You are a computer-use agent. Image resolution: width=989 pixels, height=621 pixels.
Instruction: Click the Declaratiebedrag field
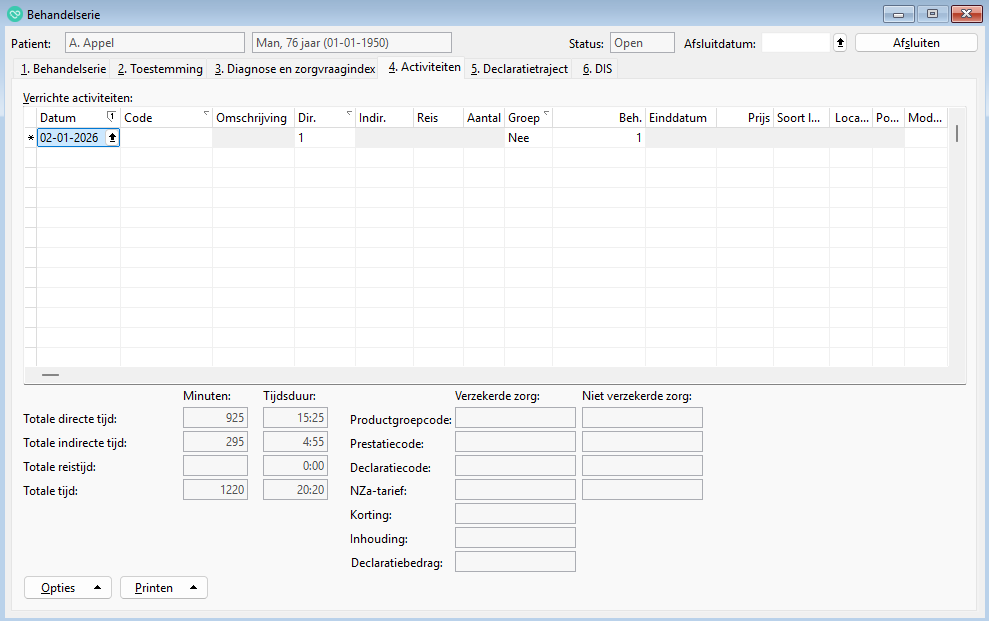coord(515,561)
